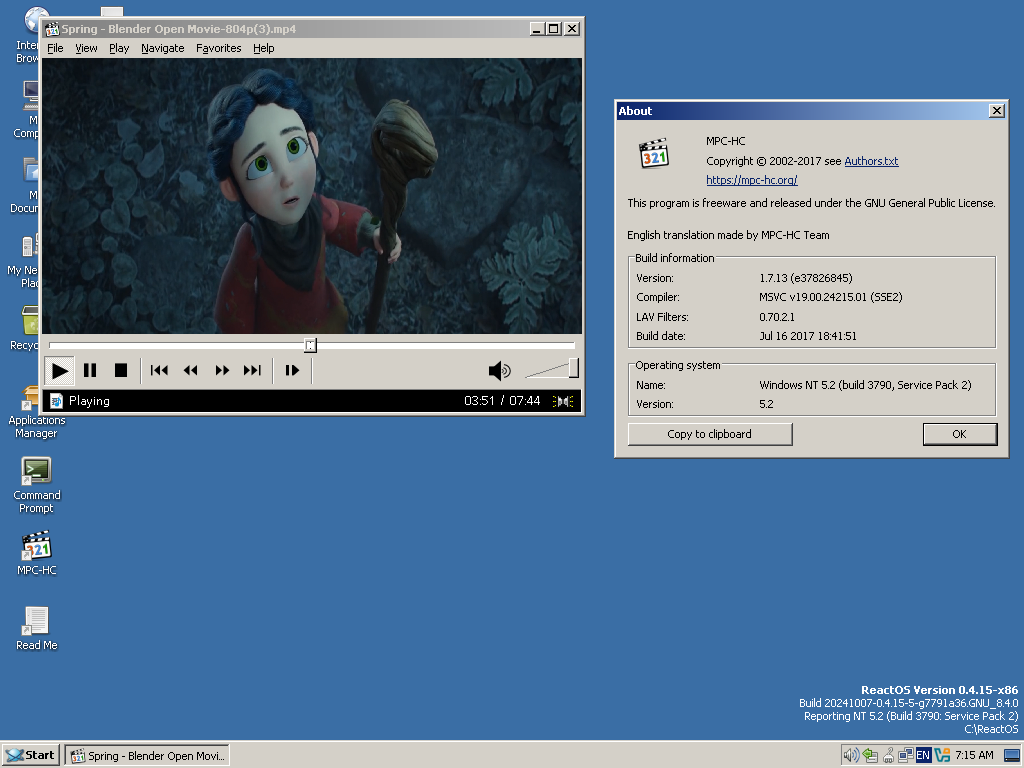Image resolution: width=1024 pixels, height=768 pixels.
Task: Open the Favorites menu
Action: (x=218, y=48)
